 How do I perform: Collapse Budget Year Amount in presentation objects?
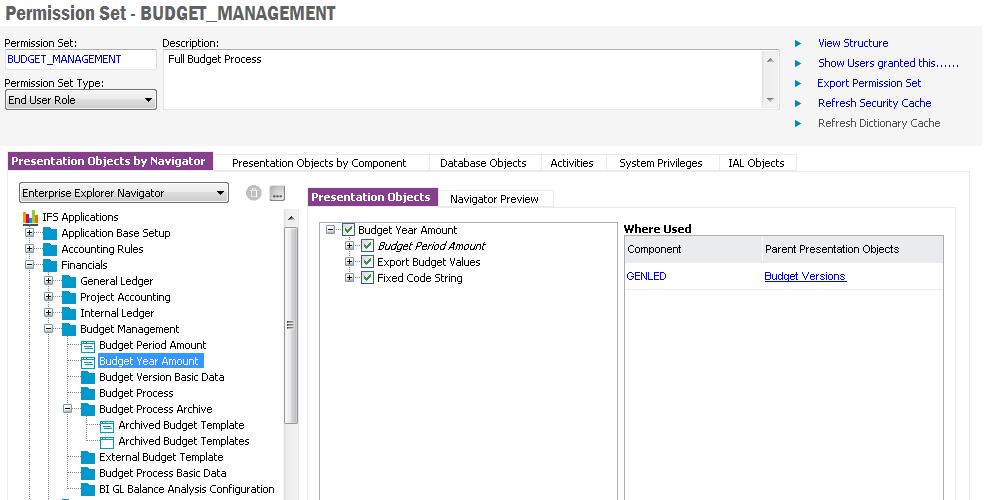pyautogui.click(x=331, y=230)
